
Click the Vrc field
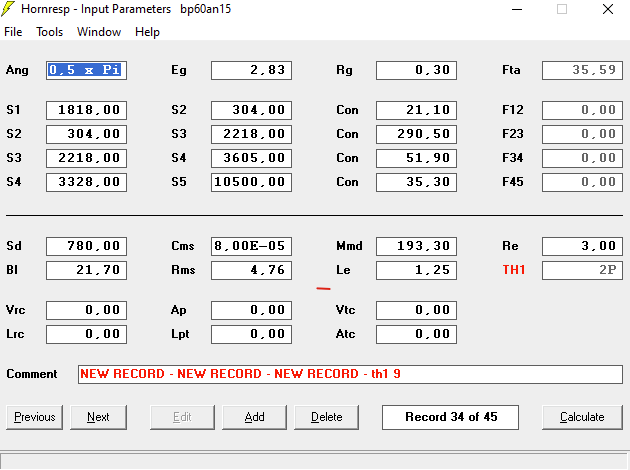(x=86, y=310)
